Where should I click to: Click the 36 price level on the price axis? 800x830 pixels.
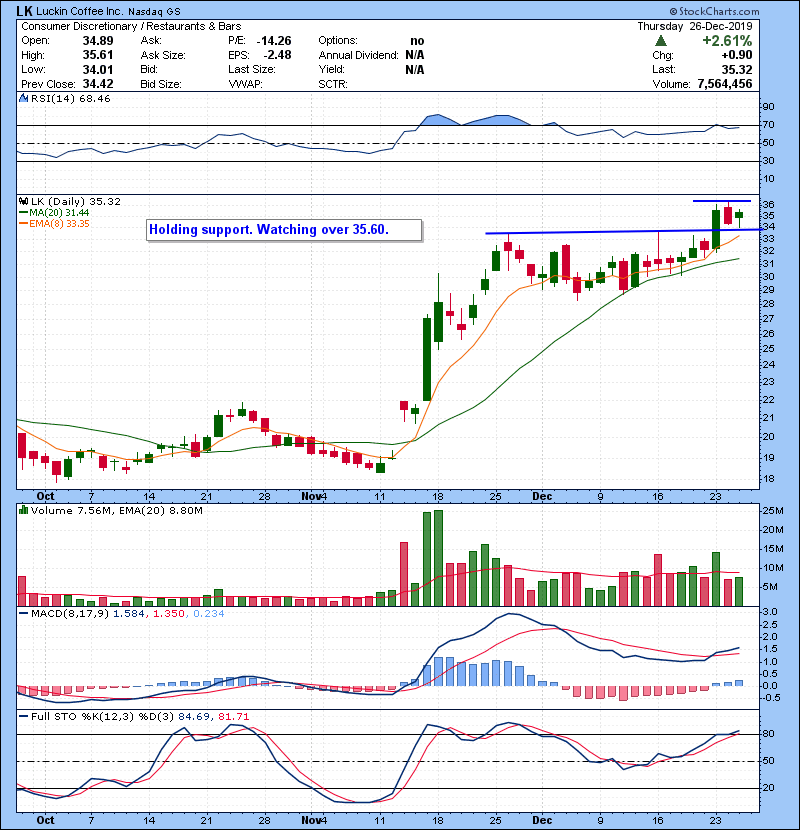coord(768,204)
